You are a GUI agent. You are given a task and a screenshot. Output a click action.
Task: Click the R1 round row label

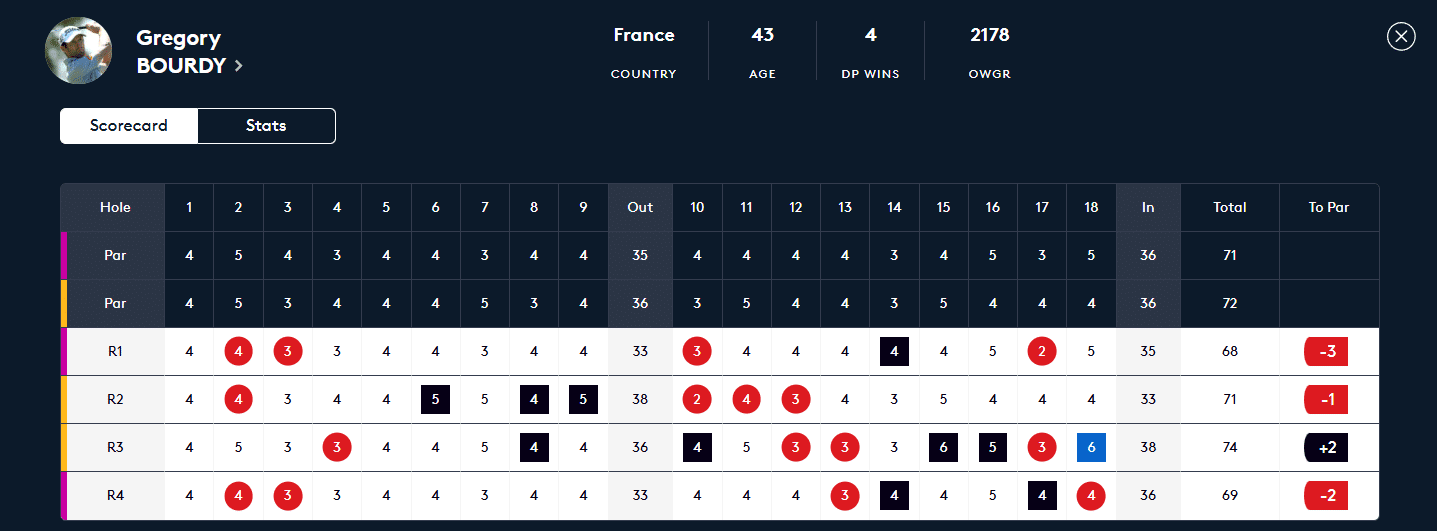115,352
